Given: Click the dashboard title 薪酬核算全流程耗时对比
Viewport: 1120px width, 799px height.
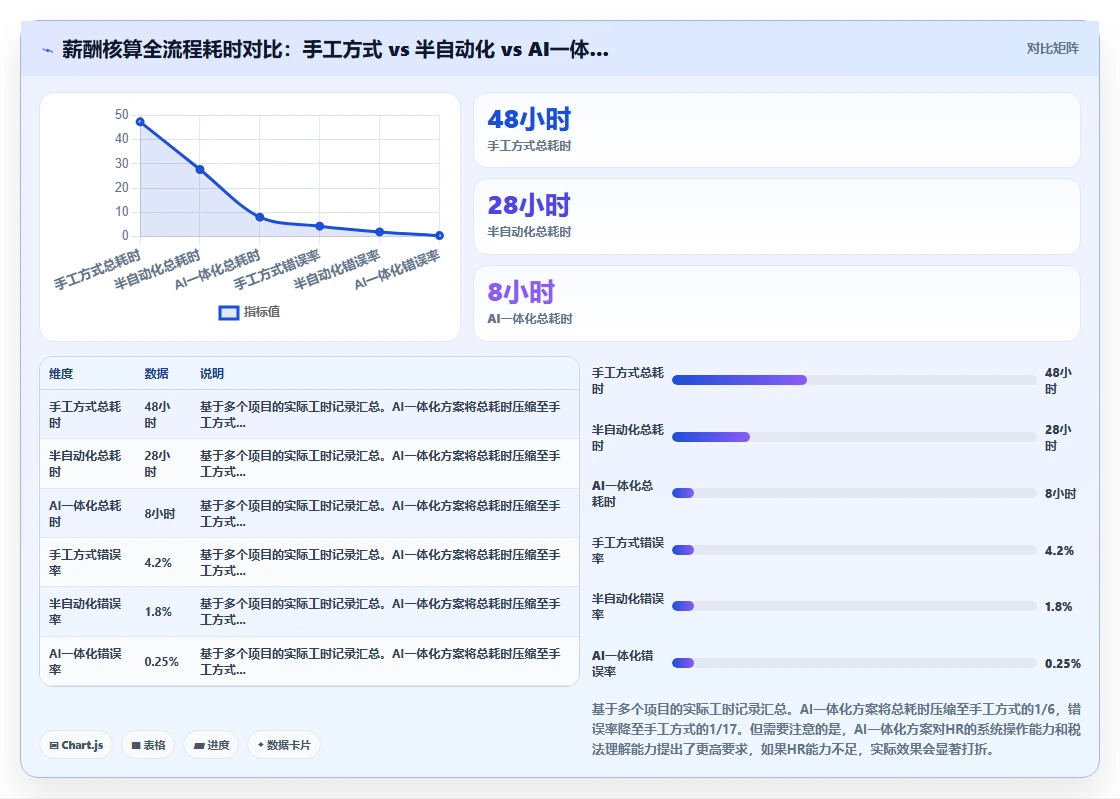Looking at the screenshot, I should [x=335, y=49].
